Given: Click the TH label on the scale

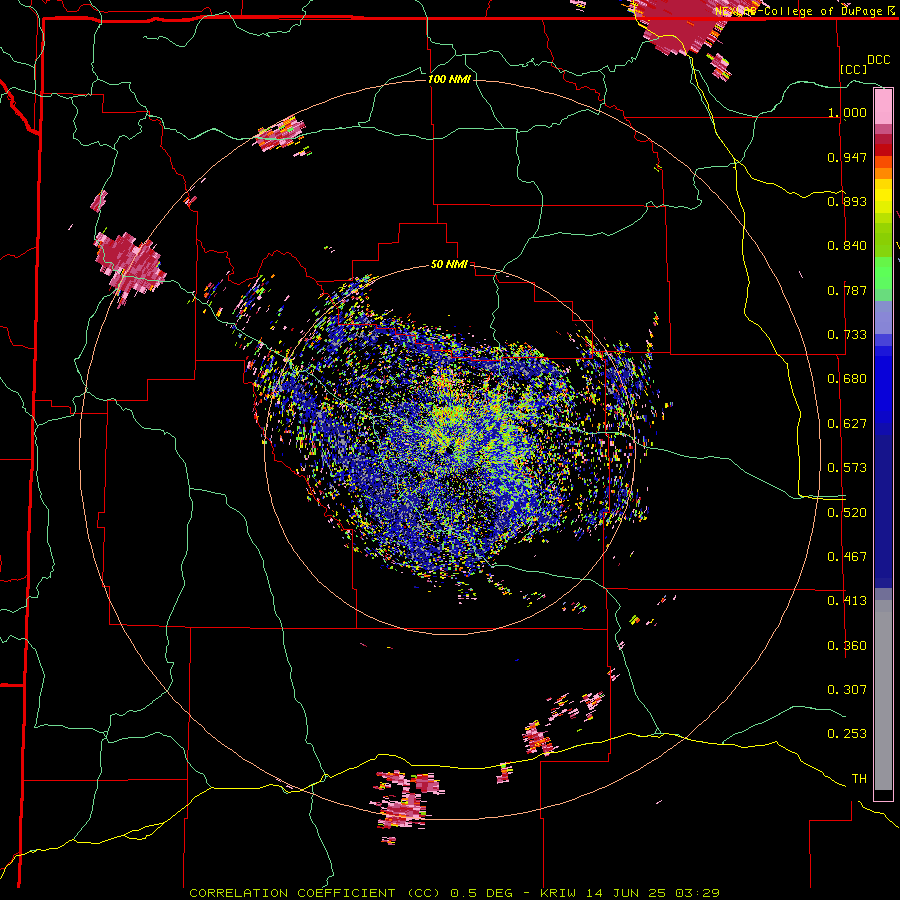Looking at the screenshot, I should tap(859, 779).
